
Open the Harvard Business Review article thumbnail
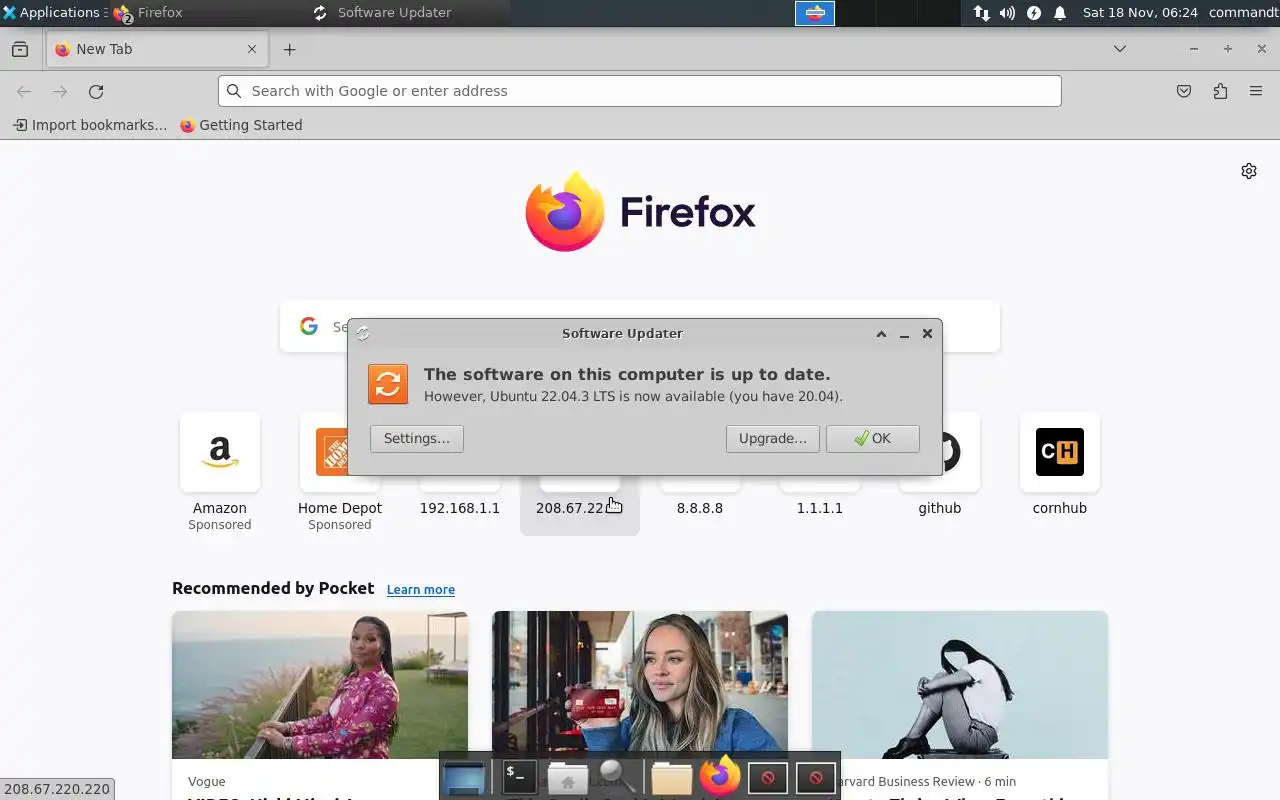point(960,685)
